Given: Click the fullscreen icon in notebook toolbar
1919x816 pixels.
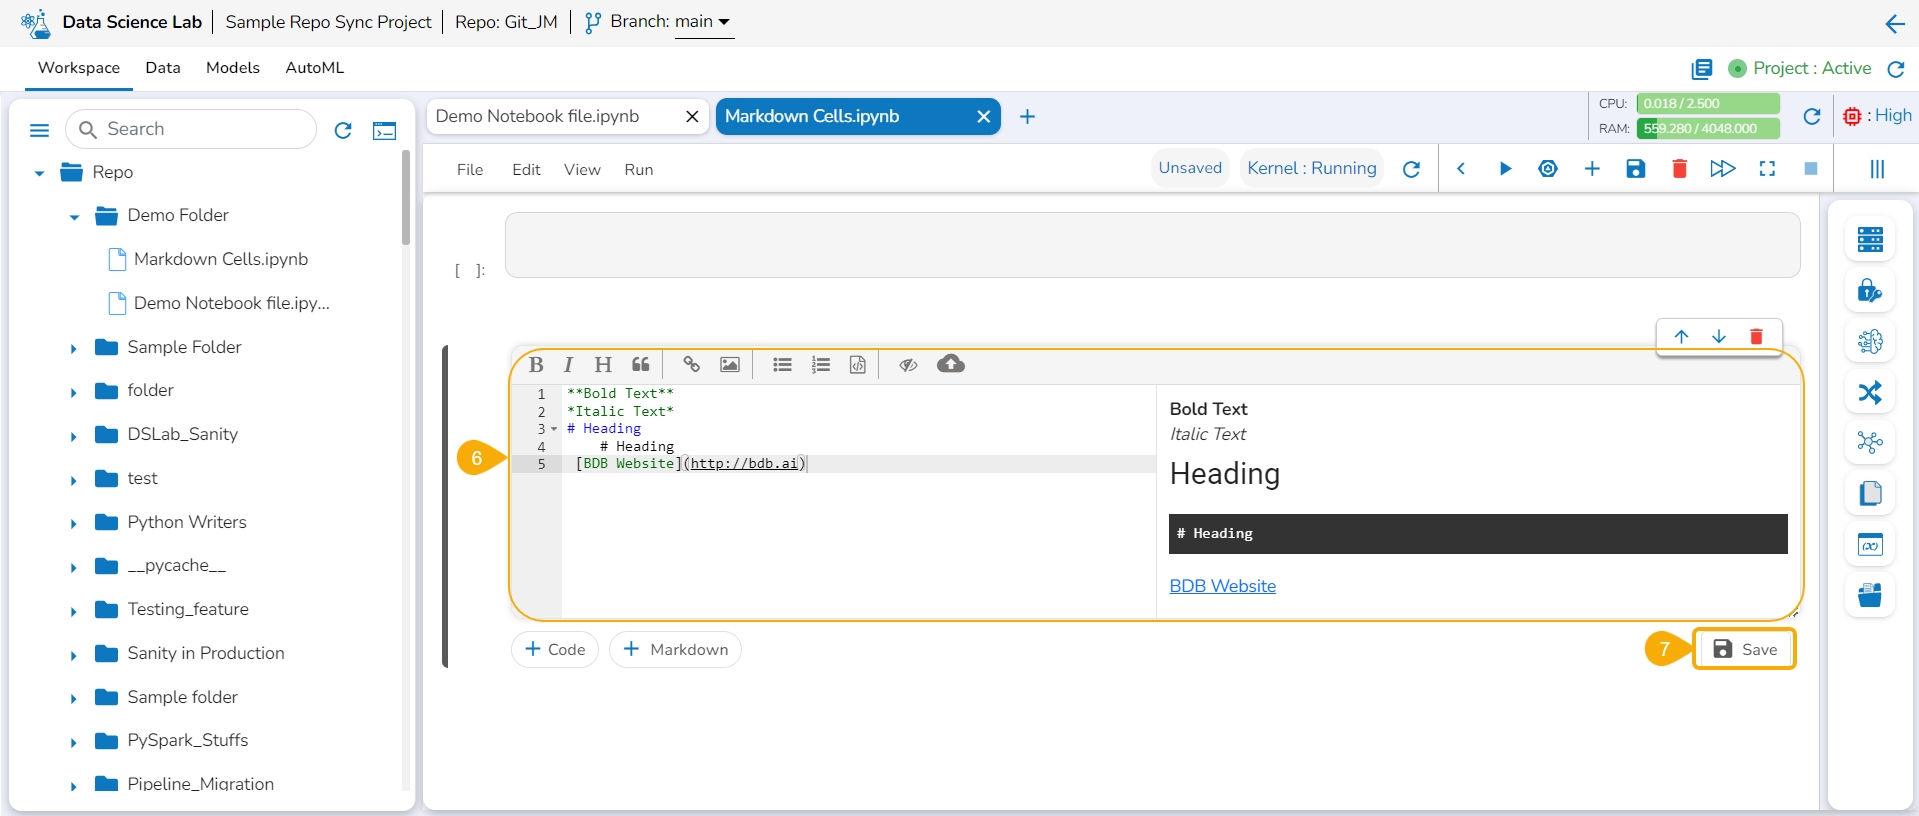Looking at the screenshot, I should tap(1767, 169).
